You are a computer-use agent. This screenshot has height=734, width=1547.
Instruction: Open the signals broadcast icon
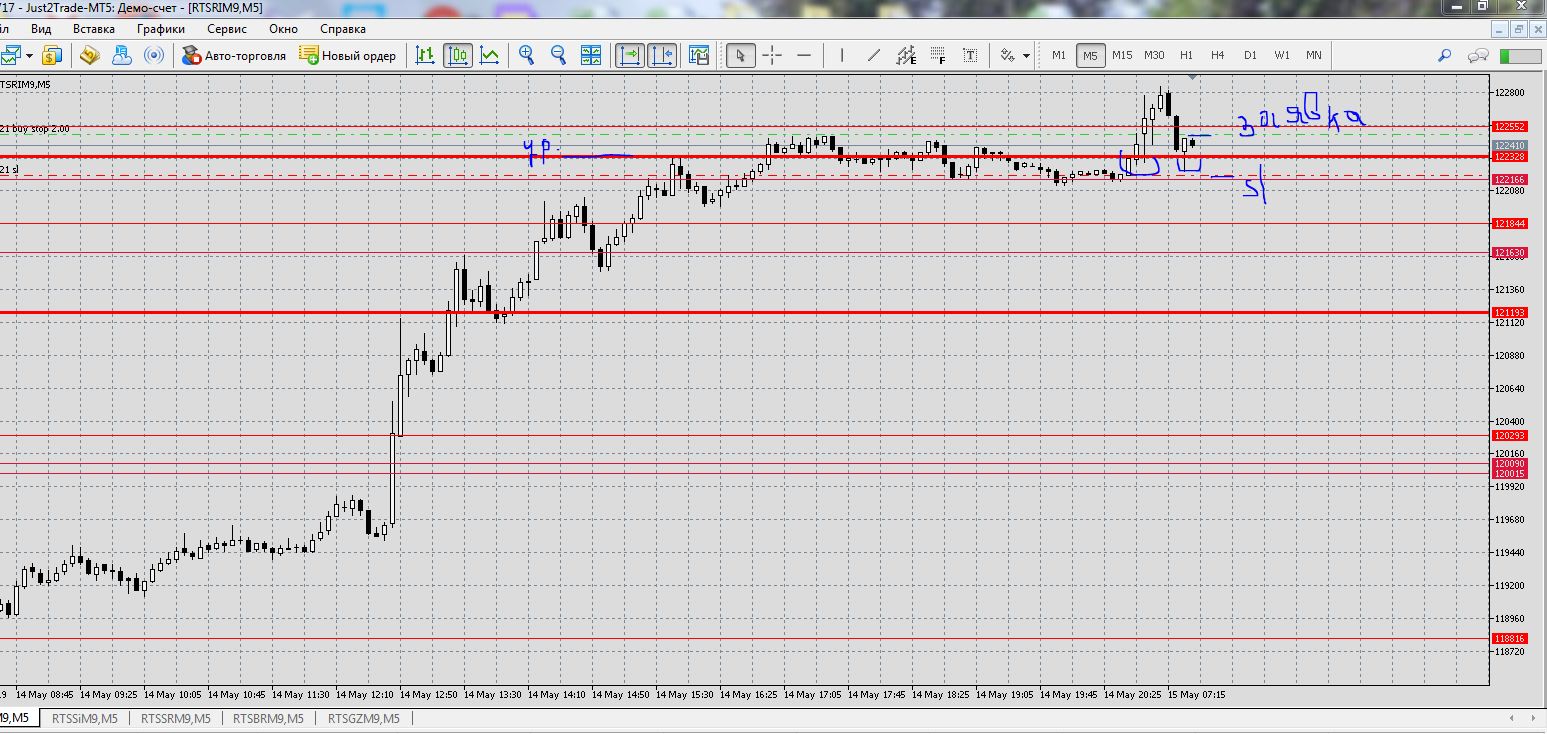click(x=154, y=55)
